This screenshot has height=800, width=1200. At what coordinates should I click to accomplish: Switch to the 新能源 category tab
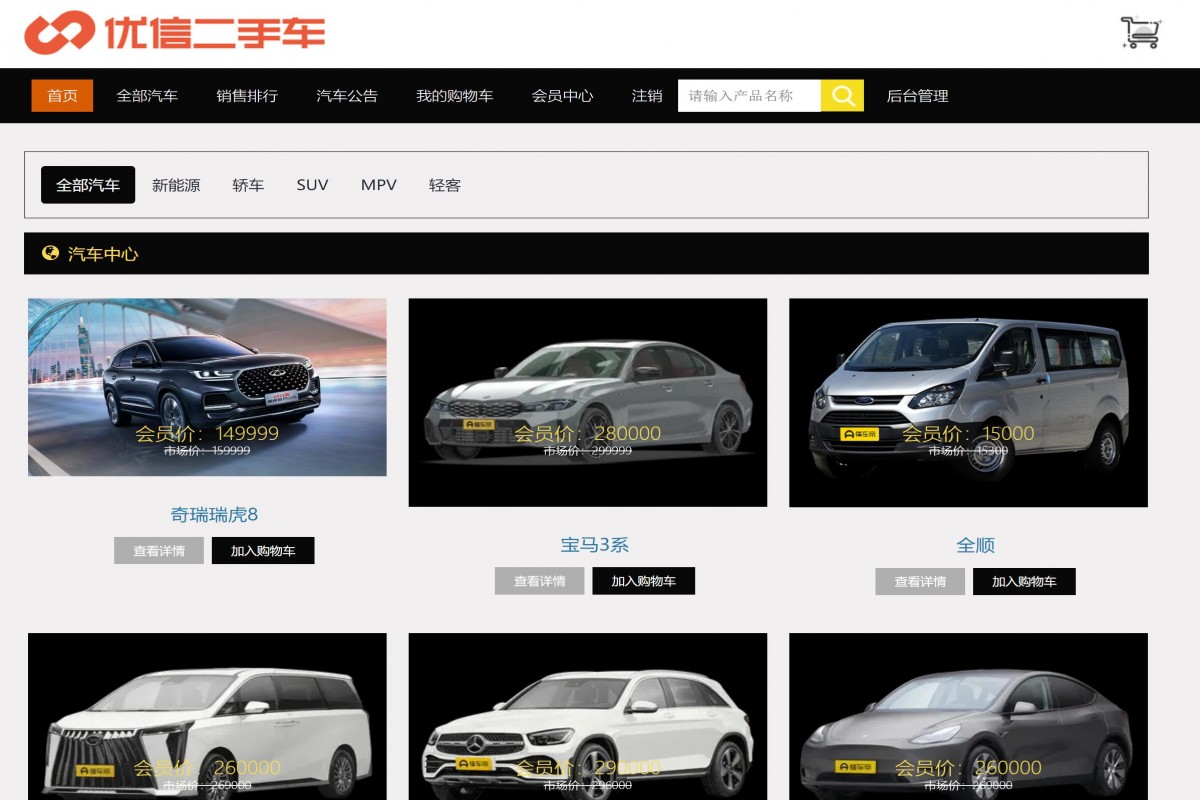click(x=176, y=184)
